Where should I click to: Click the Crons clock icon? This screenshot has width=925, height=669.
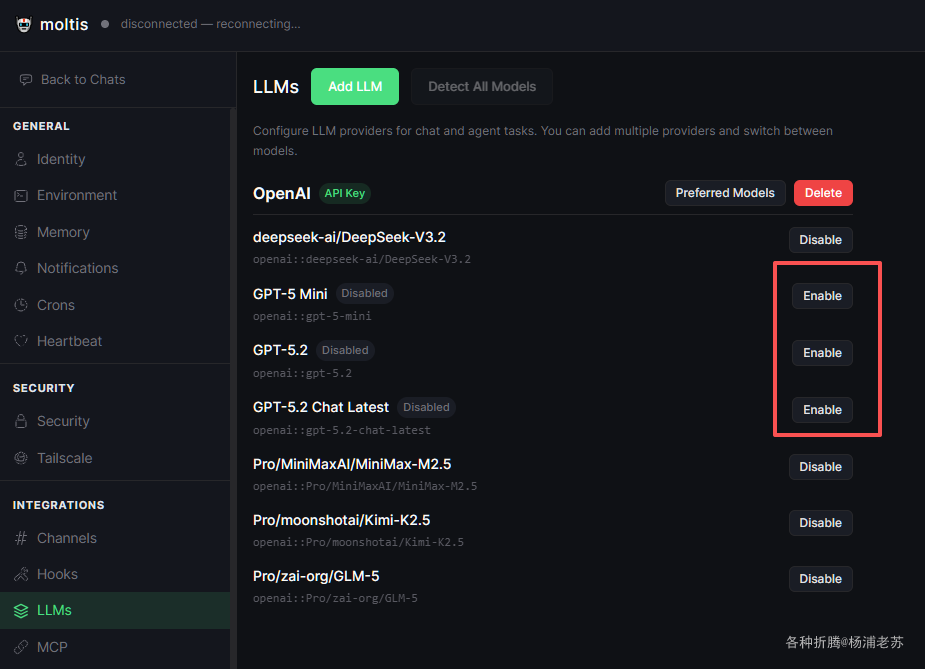pyautogui.click(x=21, y=305)
